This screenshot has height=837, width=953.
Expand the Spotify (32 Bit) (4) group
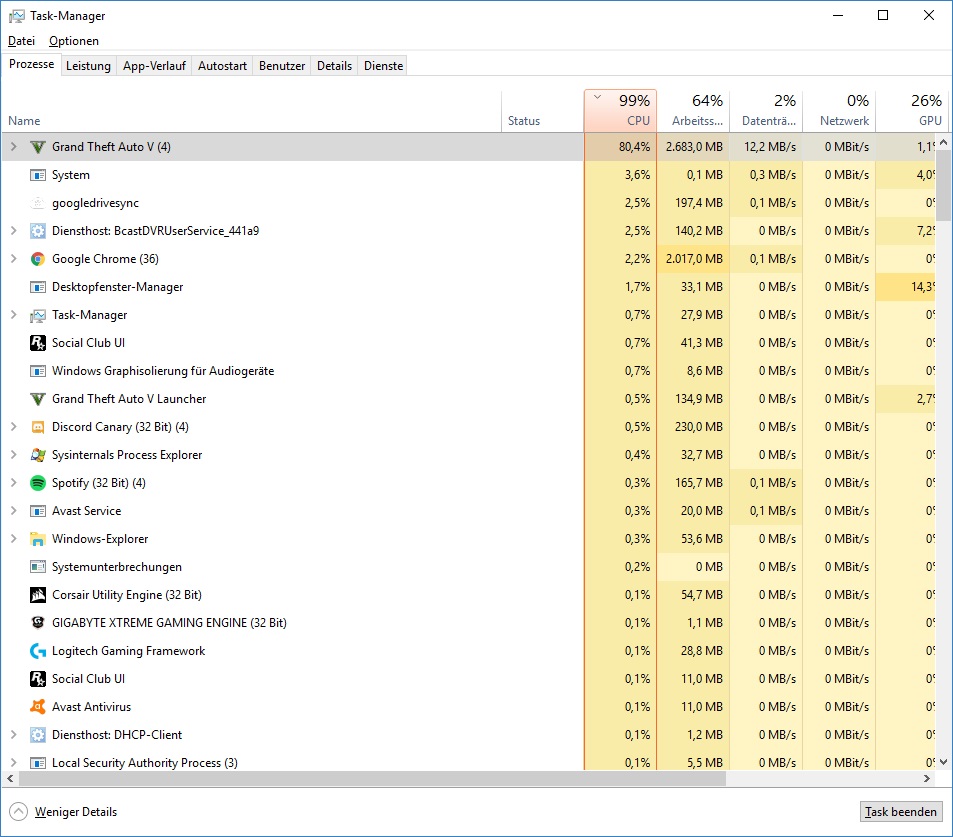pos(13,482)
